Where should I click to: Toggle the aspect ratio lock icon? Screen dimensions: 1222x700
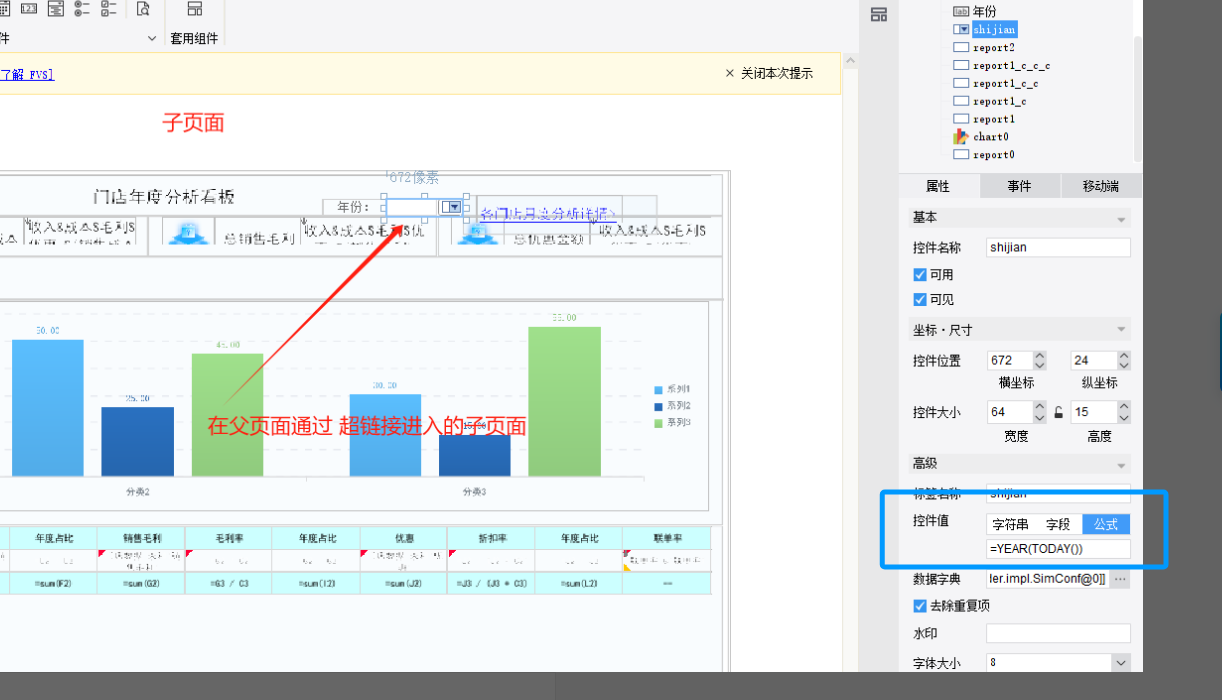pos(1058,412)
